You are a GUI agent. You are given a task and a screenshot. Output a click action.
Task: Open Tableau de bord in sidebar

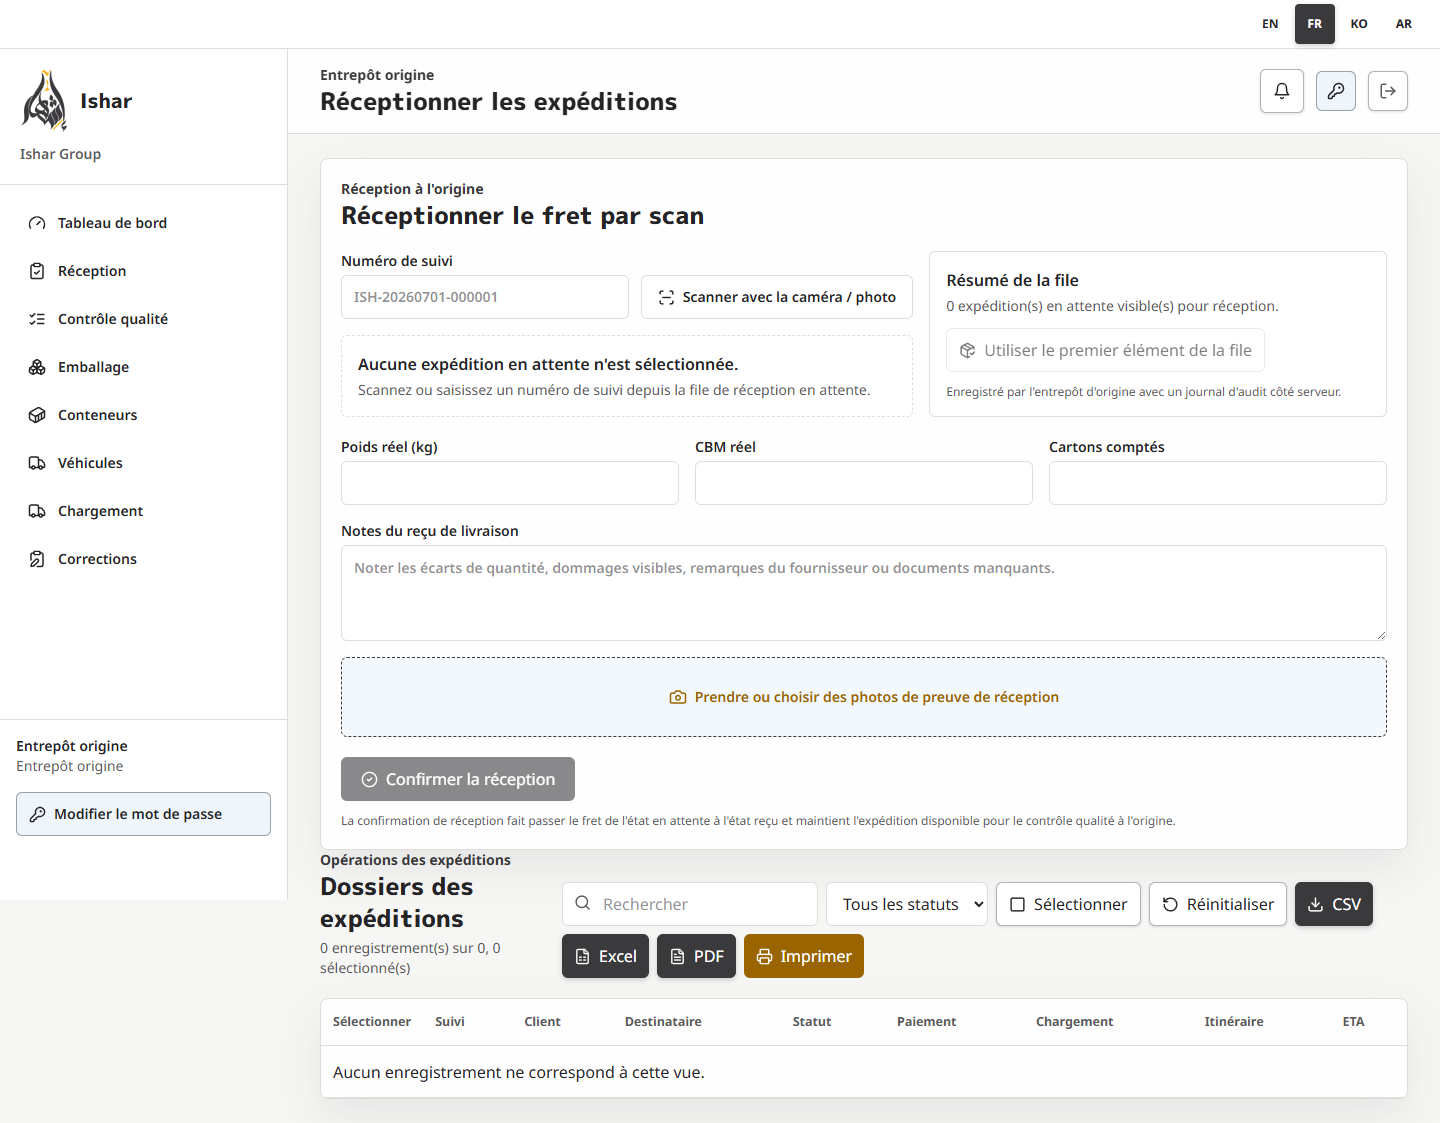click(x=143, y=223)
